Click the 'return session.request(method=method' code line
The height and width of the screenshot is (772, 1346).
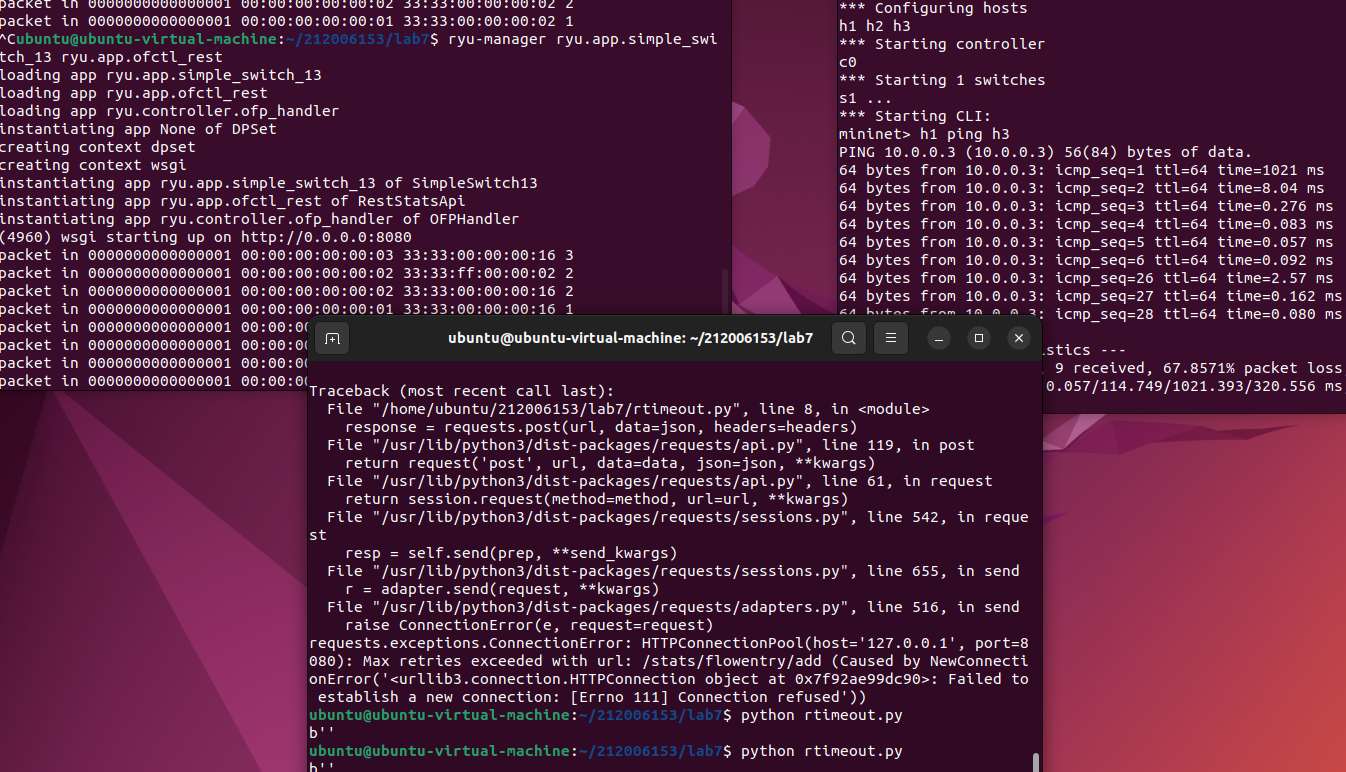coord(596,499)
